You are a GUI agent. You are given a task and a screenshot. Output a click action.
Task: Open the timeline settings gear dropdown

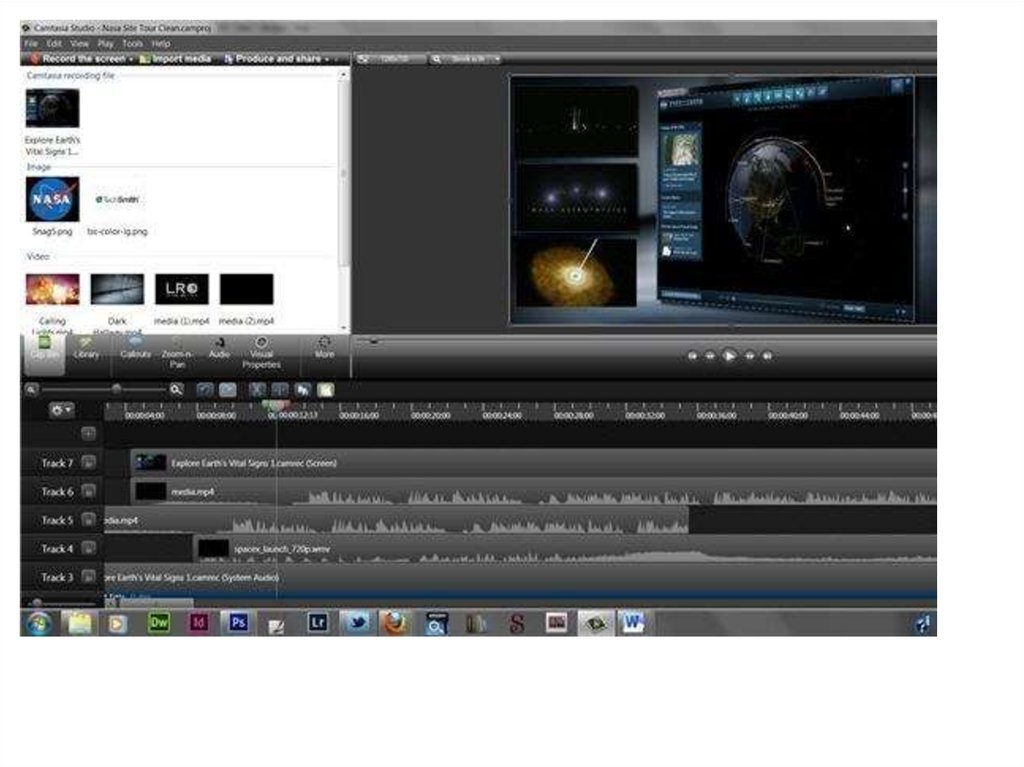tap(61, 410)
